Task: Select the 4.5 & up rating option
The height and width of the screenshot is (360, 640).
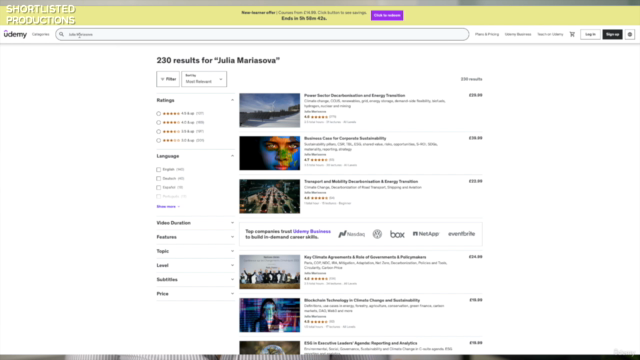Action: pos(159,113)
